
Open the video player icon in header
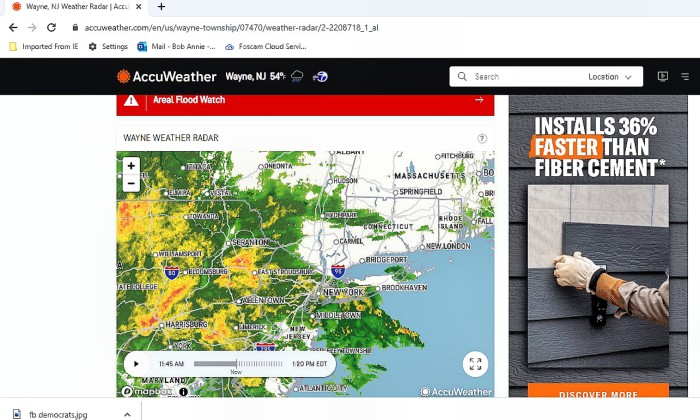[x=663, y=76]
